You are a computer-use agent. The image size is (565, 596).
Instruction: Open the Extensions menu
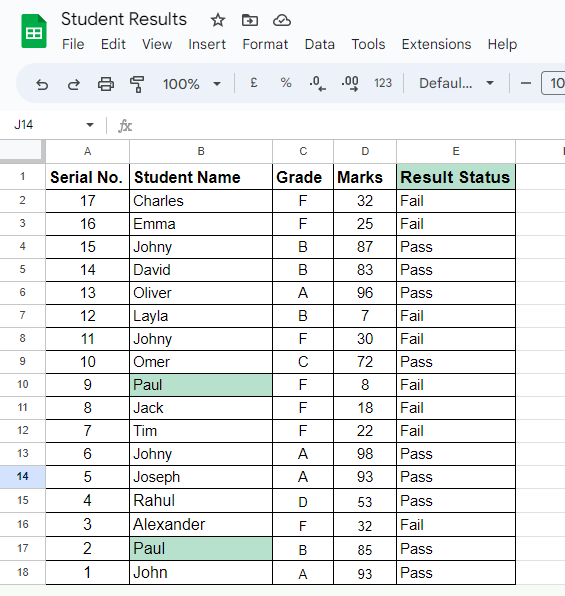point(436,44)
